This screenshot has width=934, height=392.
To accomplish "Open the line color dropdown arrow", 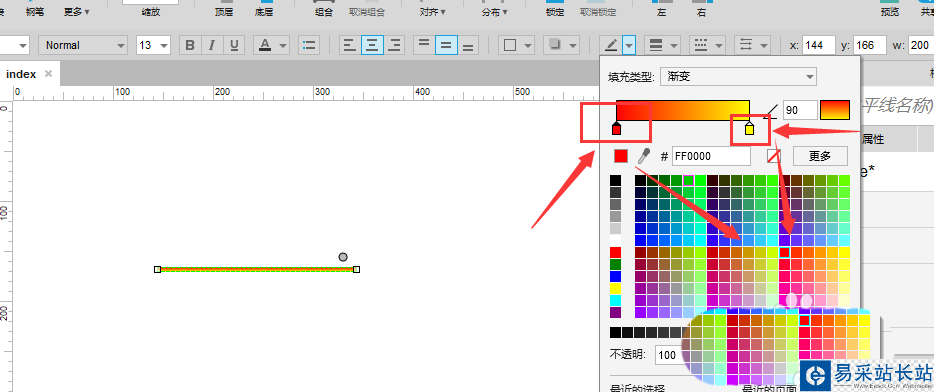I will coord(630,45).
